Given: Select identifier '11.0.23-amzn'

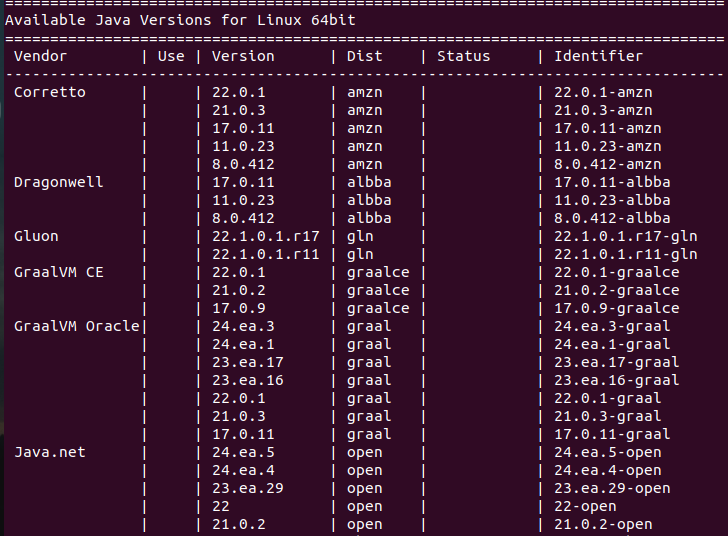Looking at the screenshot, I should pos(608,146).
